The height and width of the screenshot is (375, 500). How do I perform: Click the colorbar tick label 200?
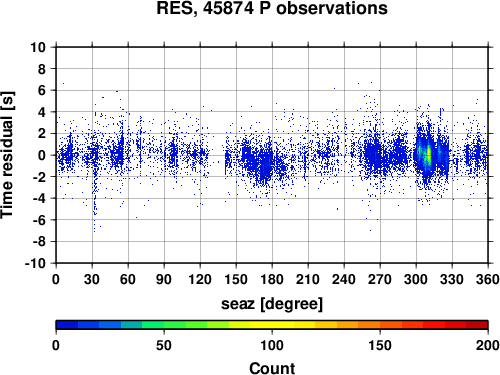click(x=488, y=345)
